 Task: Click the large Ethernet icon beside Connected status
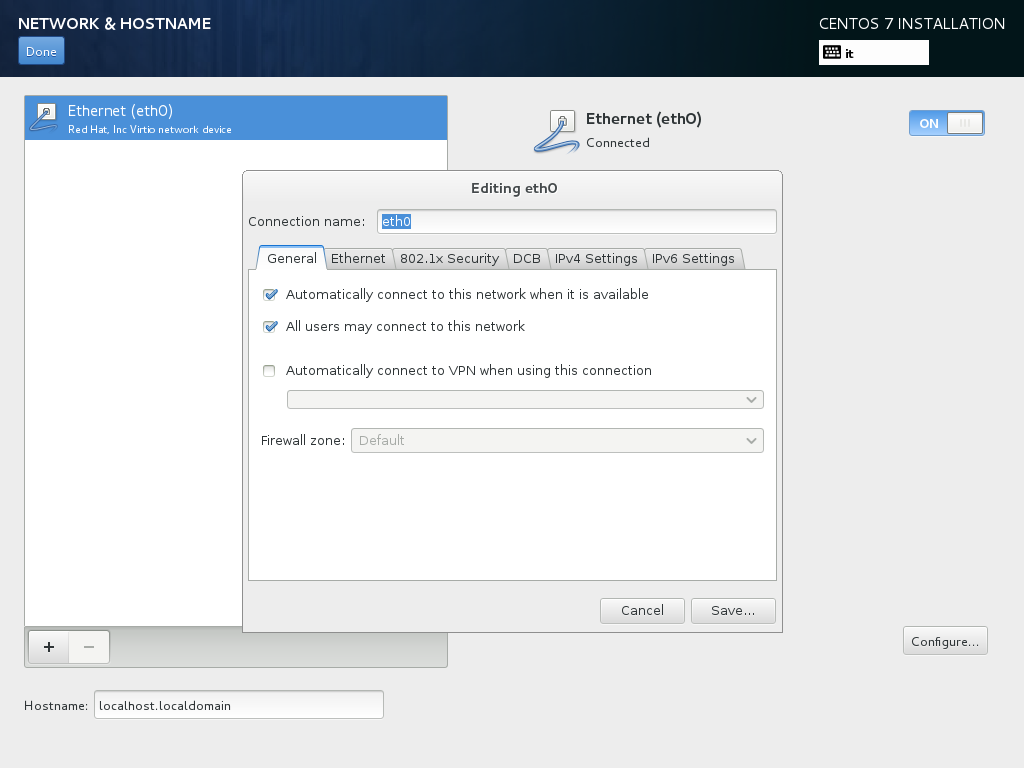point(557,131)
